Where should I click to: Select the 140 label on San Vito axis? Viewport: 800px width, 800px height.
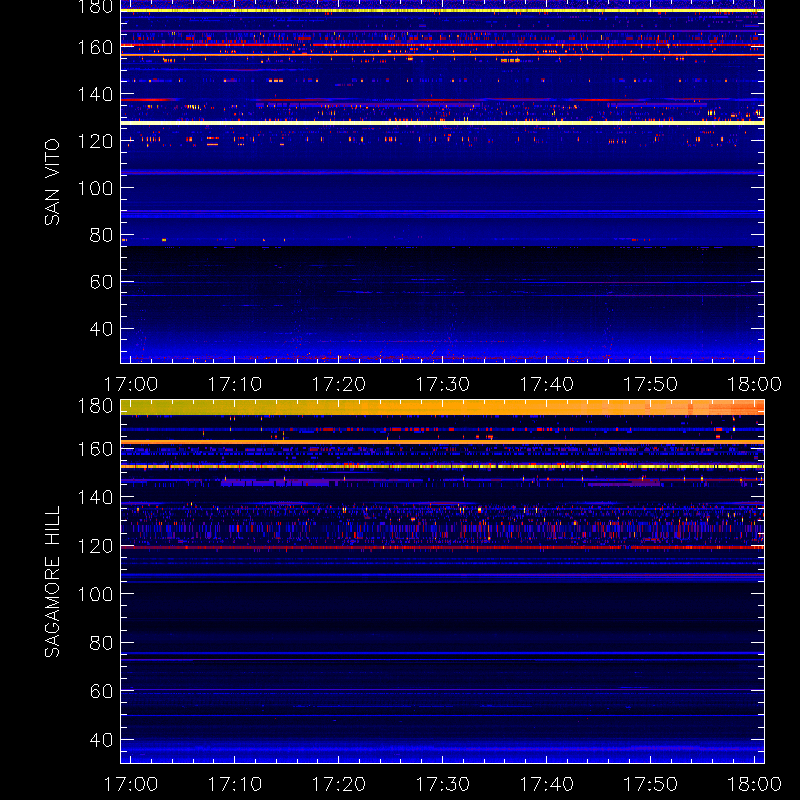pos(95,94)
